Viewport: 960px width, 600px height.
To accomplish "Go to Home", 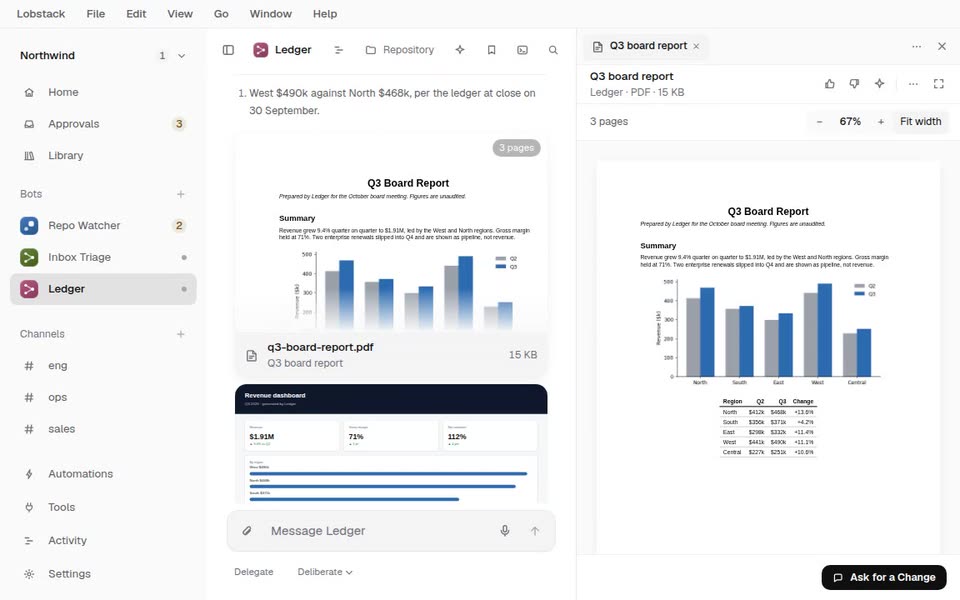I will point(103,92).
